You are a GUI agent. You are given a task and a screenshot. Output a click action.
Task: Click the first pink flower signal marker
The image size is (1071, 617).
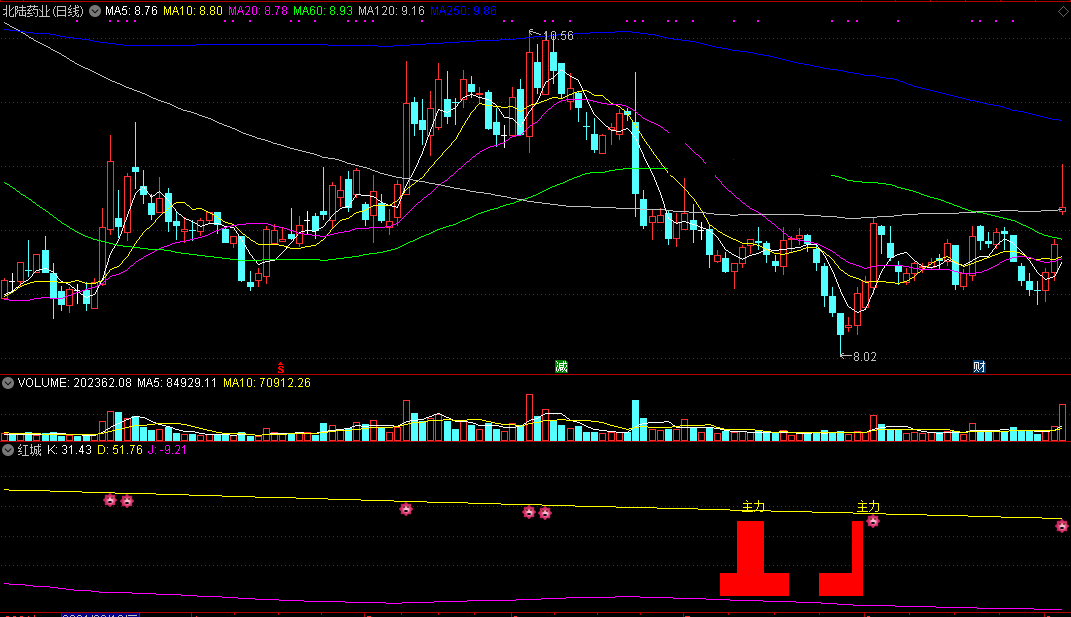pos(110,500)
